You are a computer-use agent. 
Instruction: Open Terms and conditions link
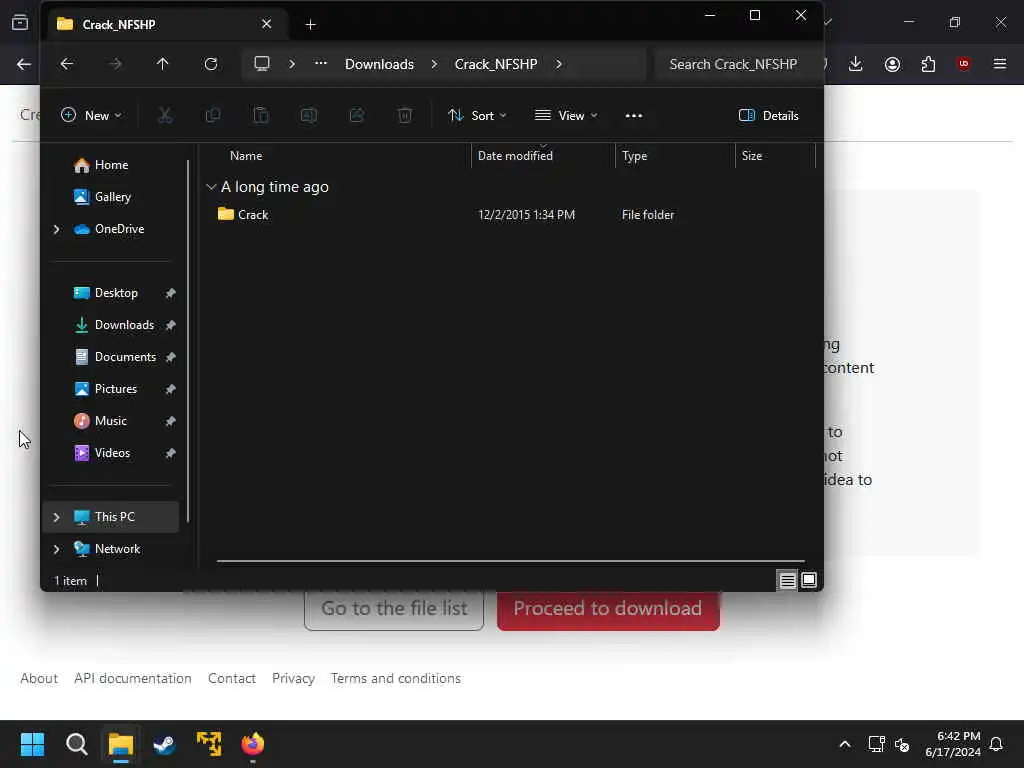(x=396, y=679)
